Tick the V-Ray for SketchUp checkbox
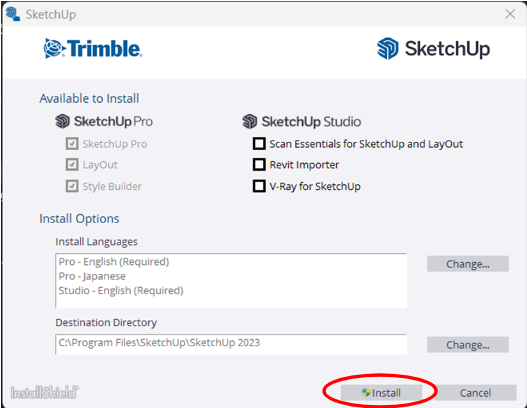This screenshot has height=408, width=527. [x=259, y=186]
